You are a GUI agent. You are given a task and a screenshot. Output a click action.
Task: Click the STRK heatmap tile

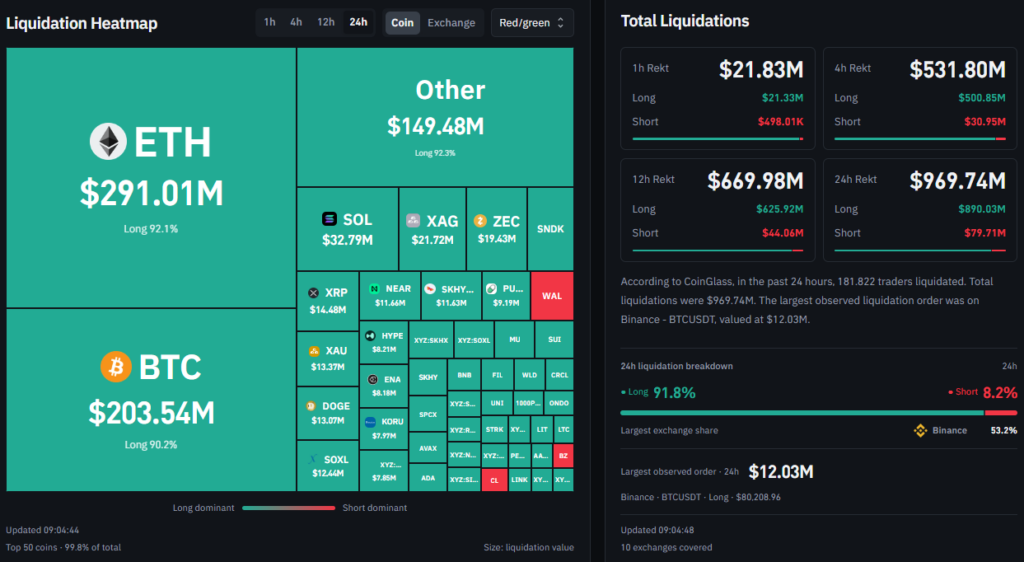(x=494, y=429)
